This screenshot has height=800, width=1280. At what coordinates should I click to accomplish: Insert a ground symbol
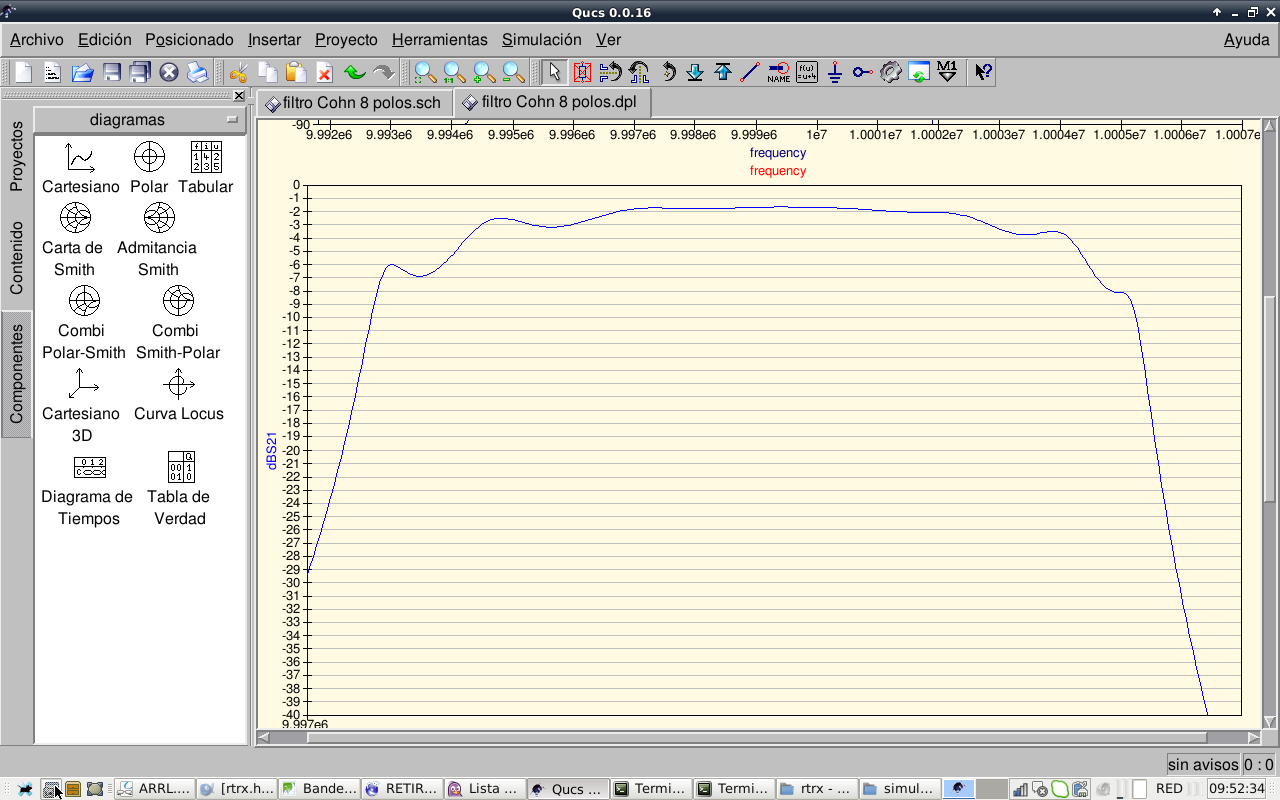click(835, 72)
